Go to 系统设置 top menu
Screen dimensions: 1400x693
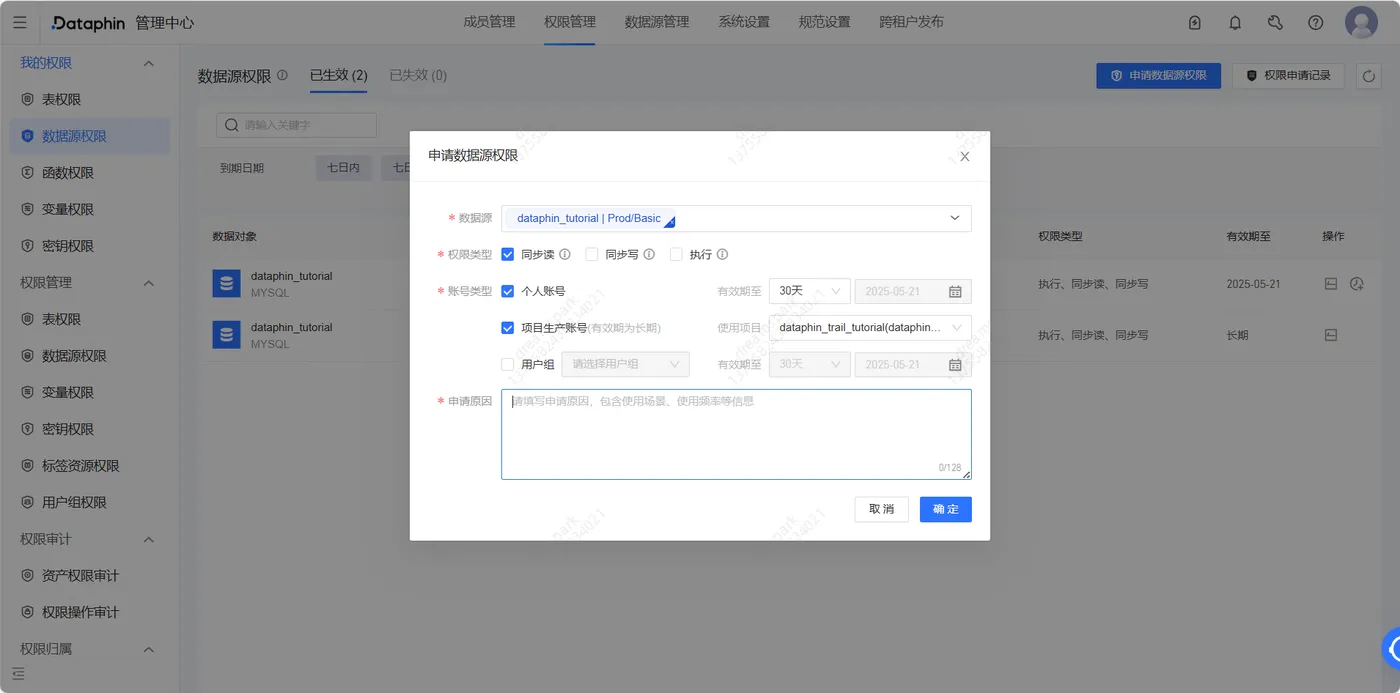tap(744, 22)
